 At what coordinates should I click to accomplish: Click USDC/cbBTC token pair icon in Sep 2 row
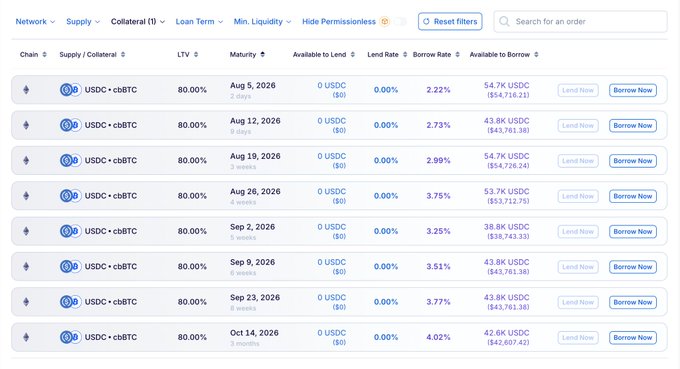point(70,231)
